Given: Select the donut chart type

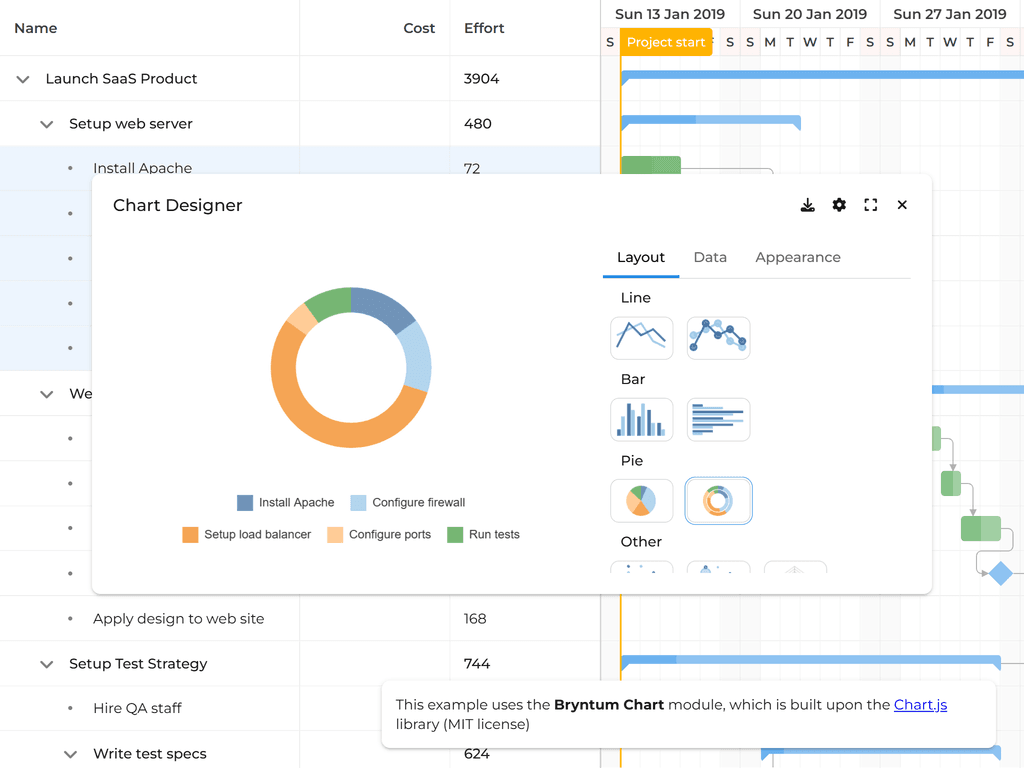Looking at the screenshot, I should (718, 501).
